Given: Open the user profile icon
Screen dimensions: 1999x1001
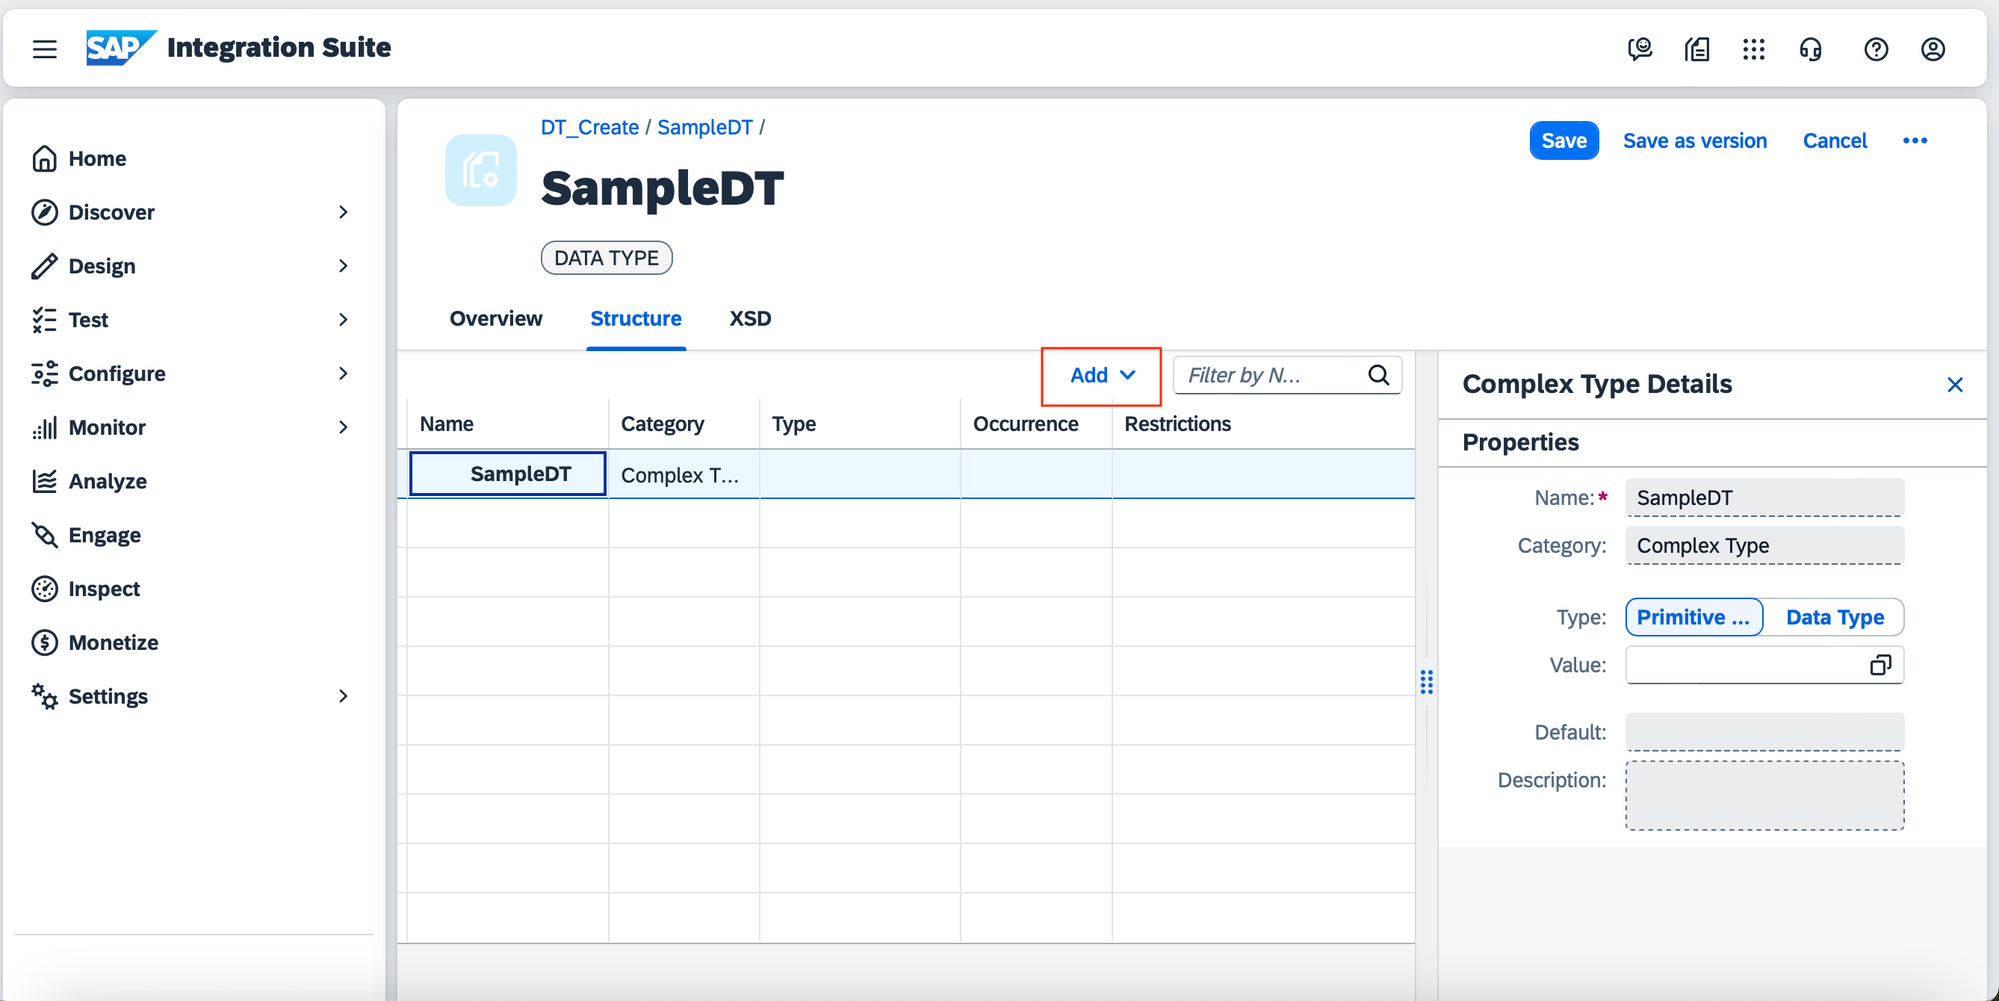Looking at the screenshot, I should coord(1933,49).
